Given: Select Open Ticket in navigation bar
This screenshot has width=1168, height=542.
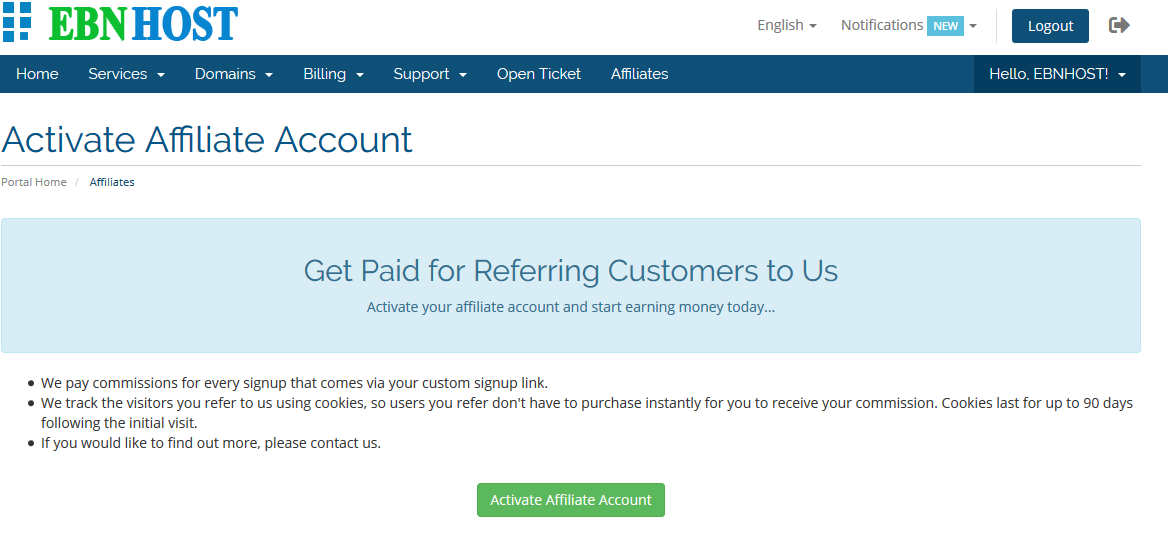Looking at the screenshot, I should [538, 74].
